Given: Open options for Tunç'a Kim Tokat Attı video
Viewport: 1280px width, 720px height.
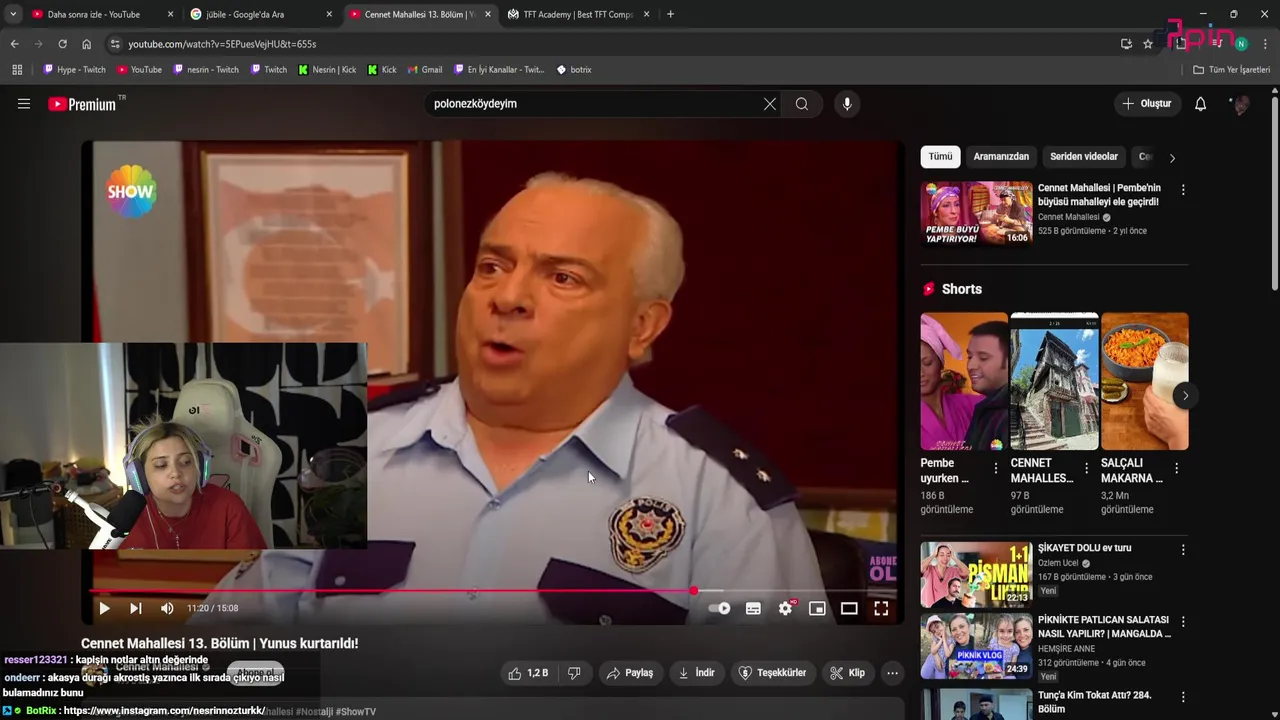Looking at the screenshot, I should tap(1183, 696).
